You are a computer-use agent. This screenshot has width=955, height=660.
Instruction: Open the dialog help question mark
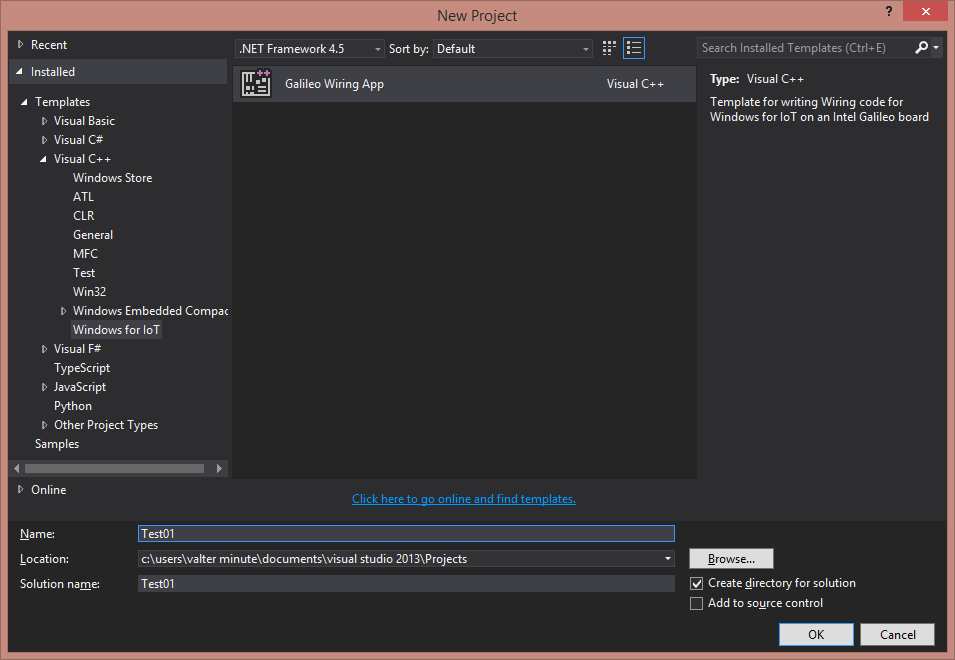pos(889,11)
